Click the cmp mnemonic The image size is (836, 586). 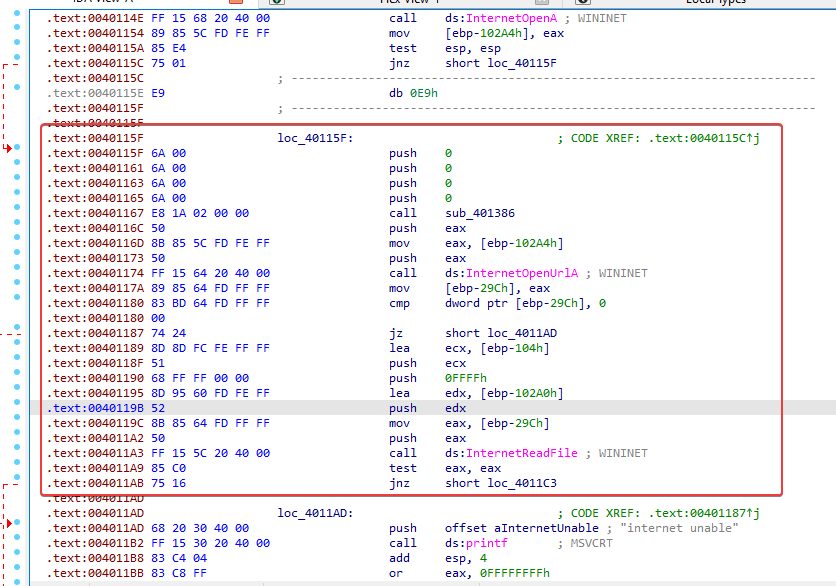point(399,303)
